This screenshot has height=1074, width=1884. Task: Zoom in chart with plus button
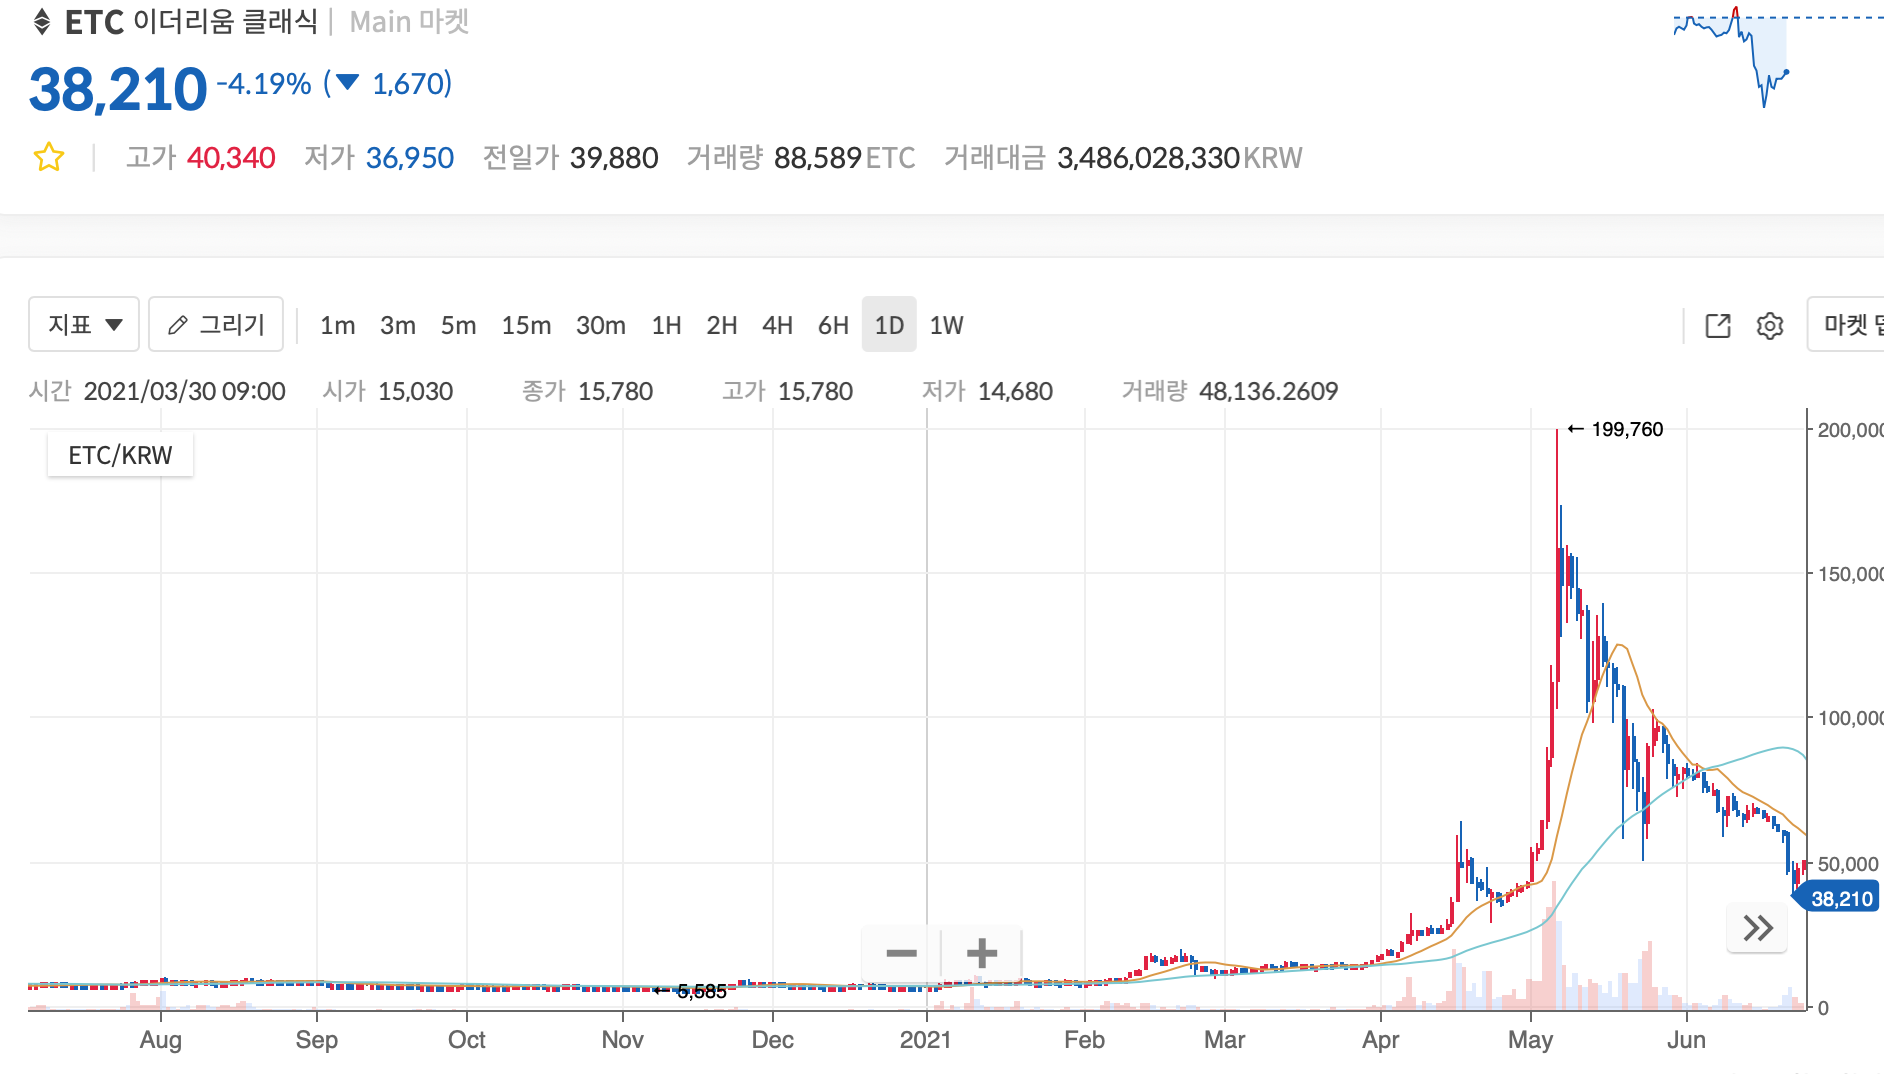[x=982, y=953]
